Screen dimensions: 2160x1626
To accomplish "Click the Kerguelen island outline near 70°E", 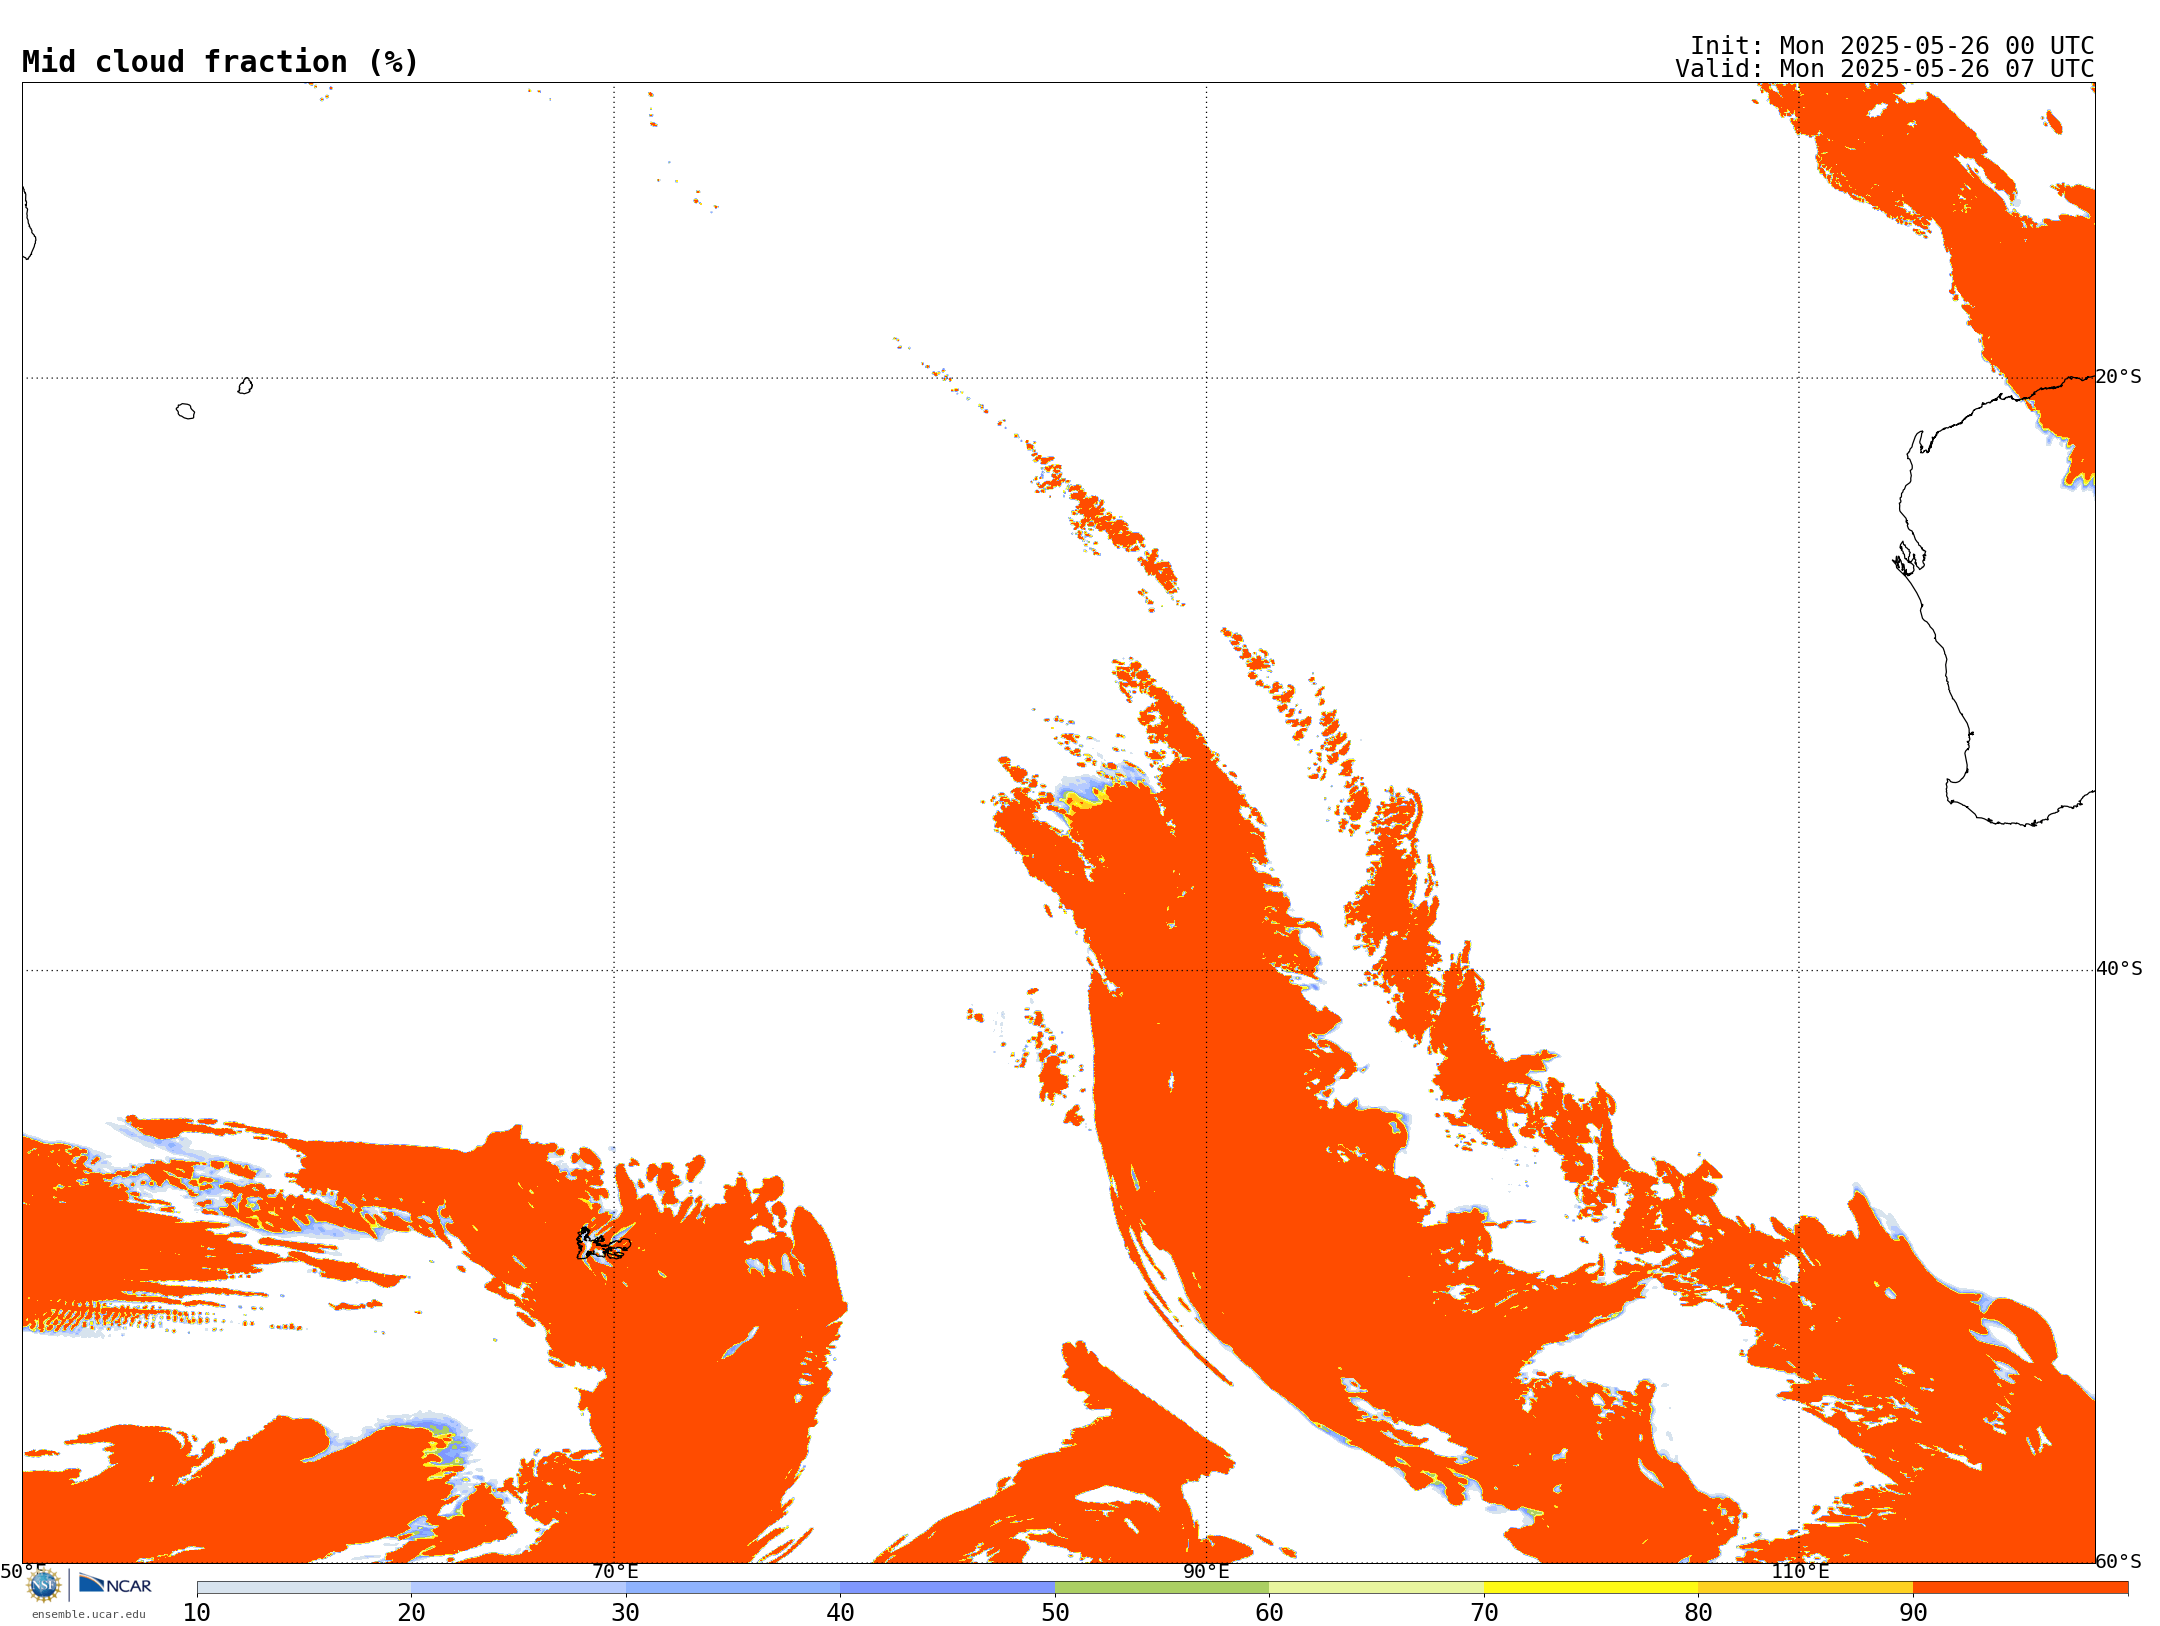I will [x=603, y=1244].
